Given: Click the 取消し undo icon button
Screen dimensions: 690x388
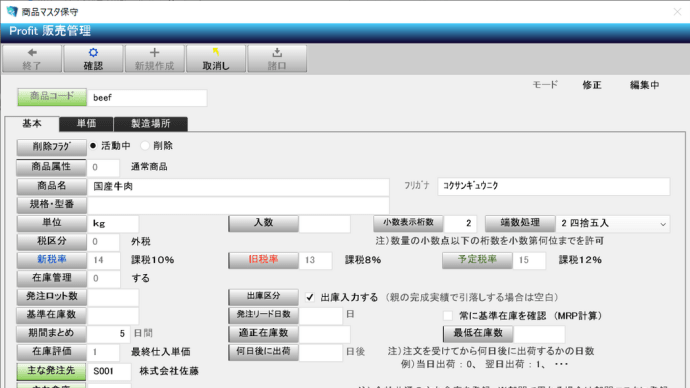Looking at the screenshot, I should (216, 59).
